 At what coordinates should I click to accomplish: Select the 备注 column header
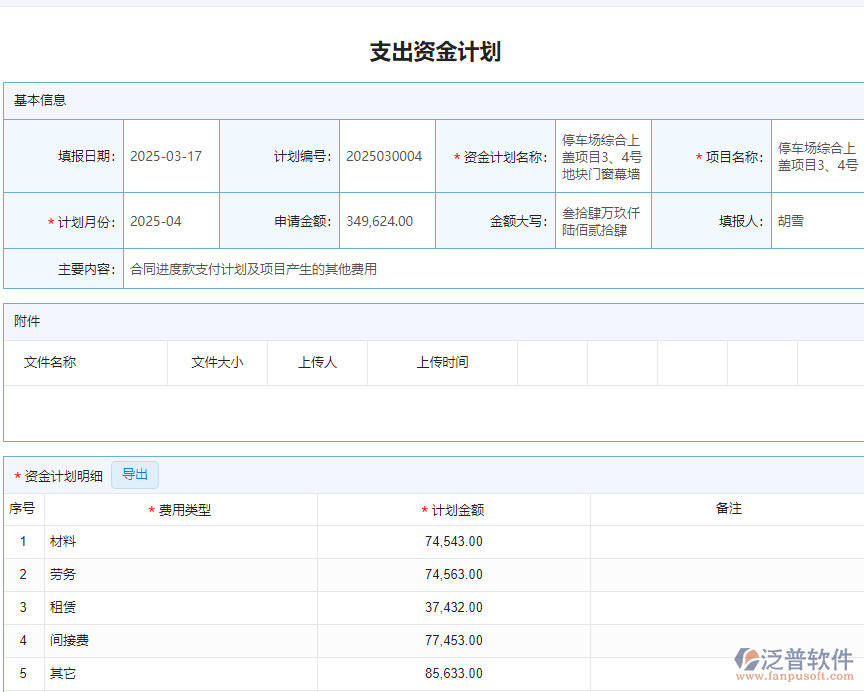[729, 509]
